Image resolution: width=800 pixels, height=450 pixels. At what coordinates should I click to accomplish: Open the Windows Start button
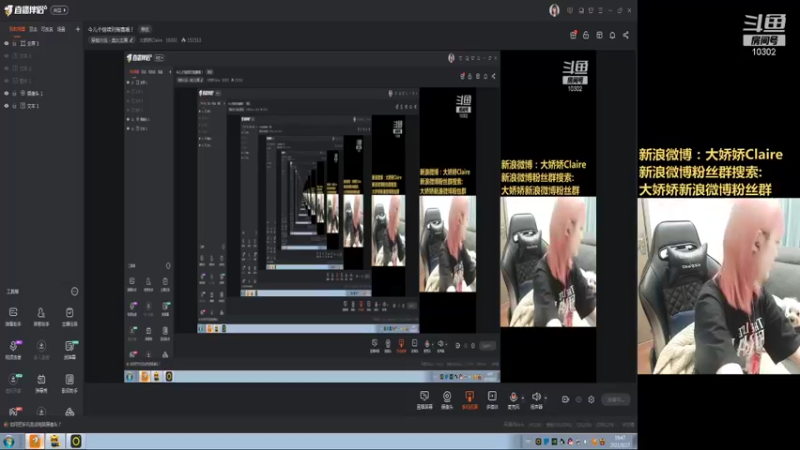[9, 441]
